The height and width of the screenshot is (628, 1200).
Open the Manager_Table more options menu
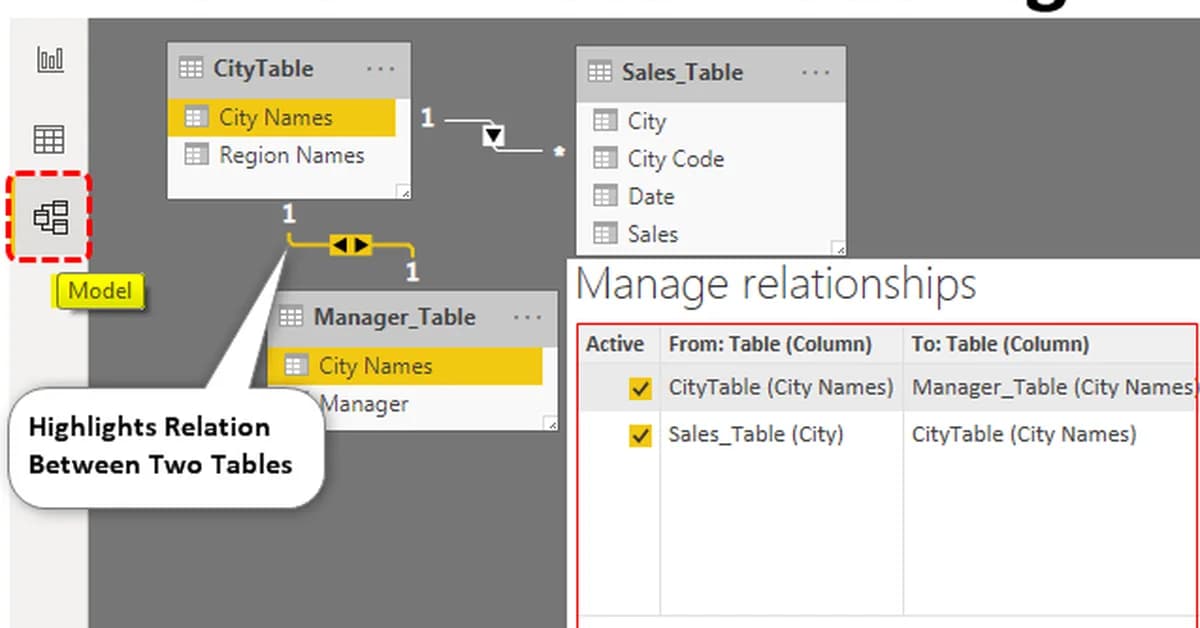527,317
